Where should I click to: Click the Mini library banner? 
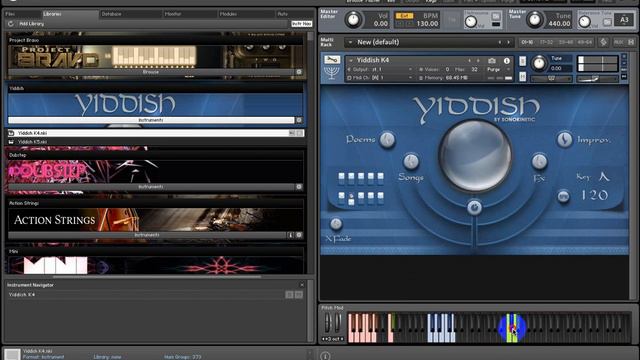[x=155, y=265]
